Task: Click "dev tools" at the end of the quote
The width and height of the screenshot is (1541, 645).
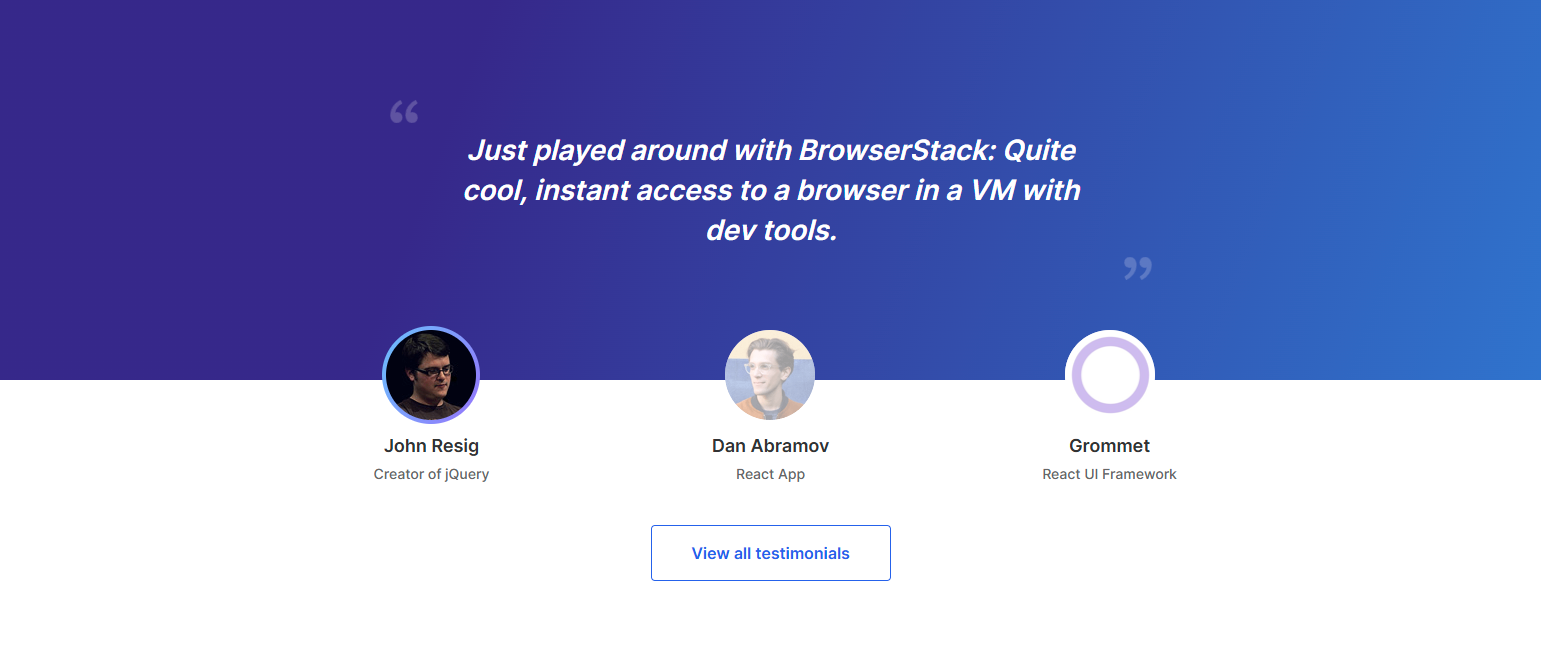Action: pos(762,231)
